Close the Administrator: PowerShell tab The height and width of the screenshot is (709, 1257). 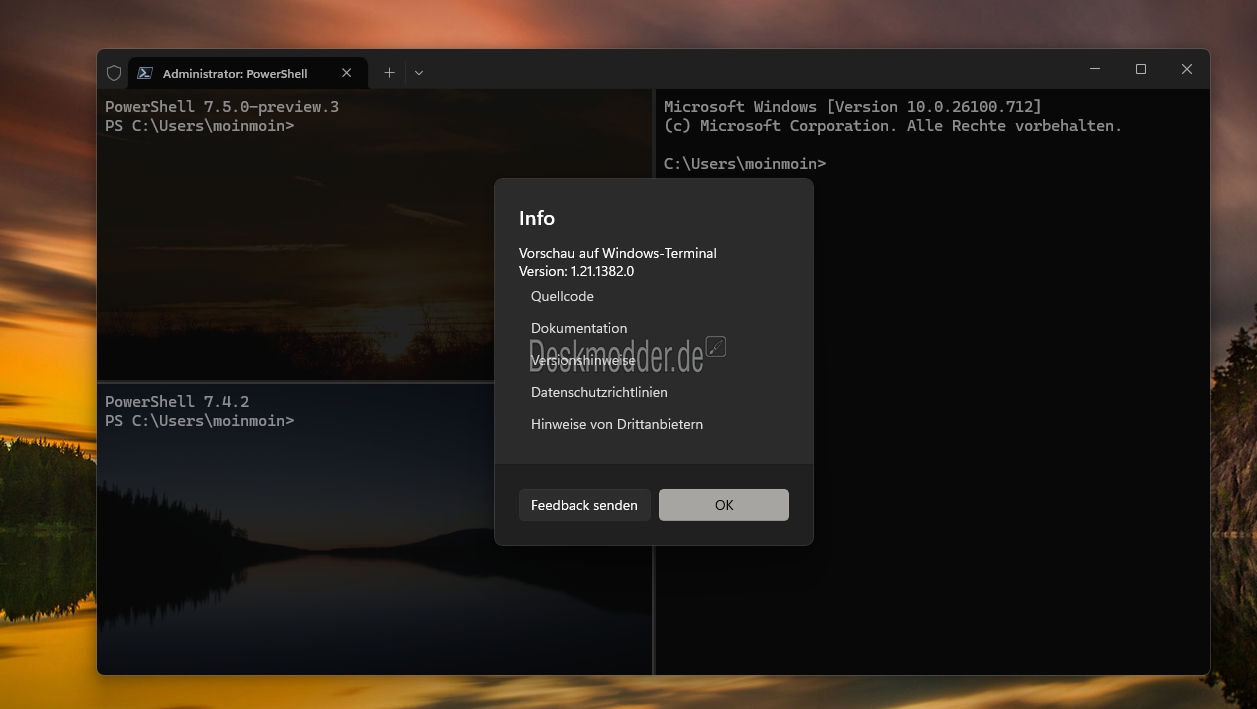tap(347, 73)
